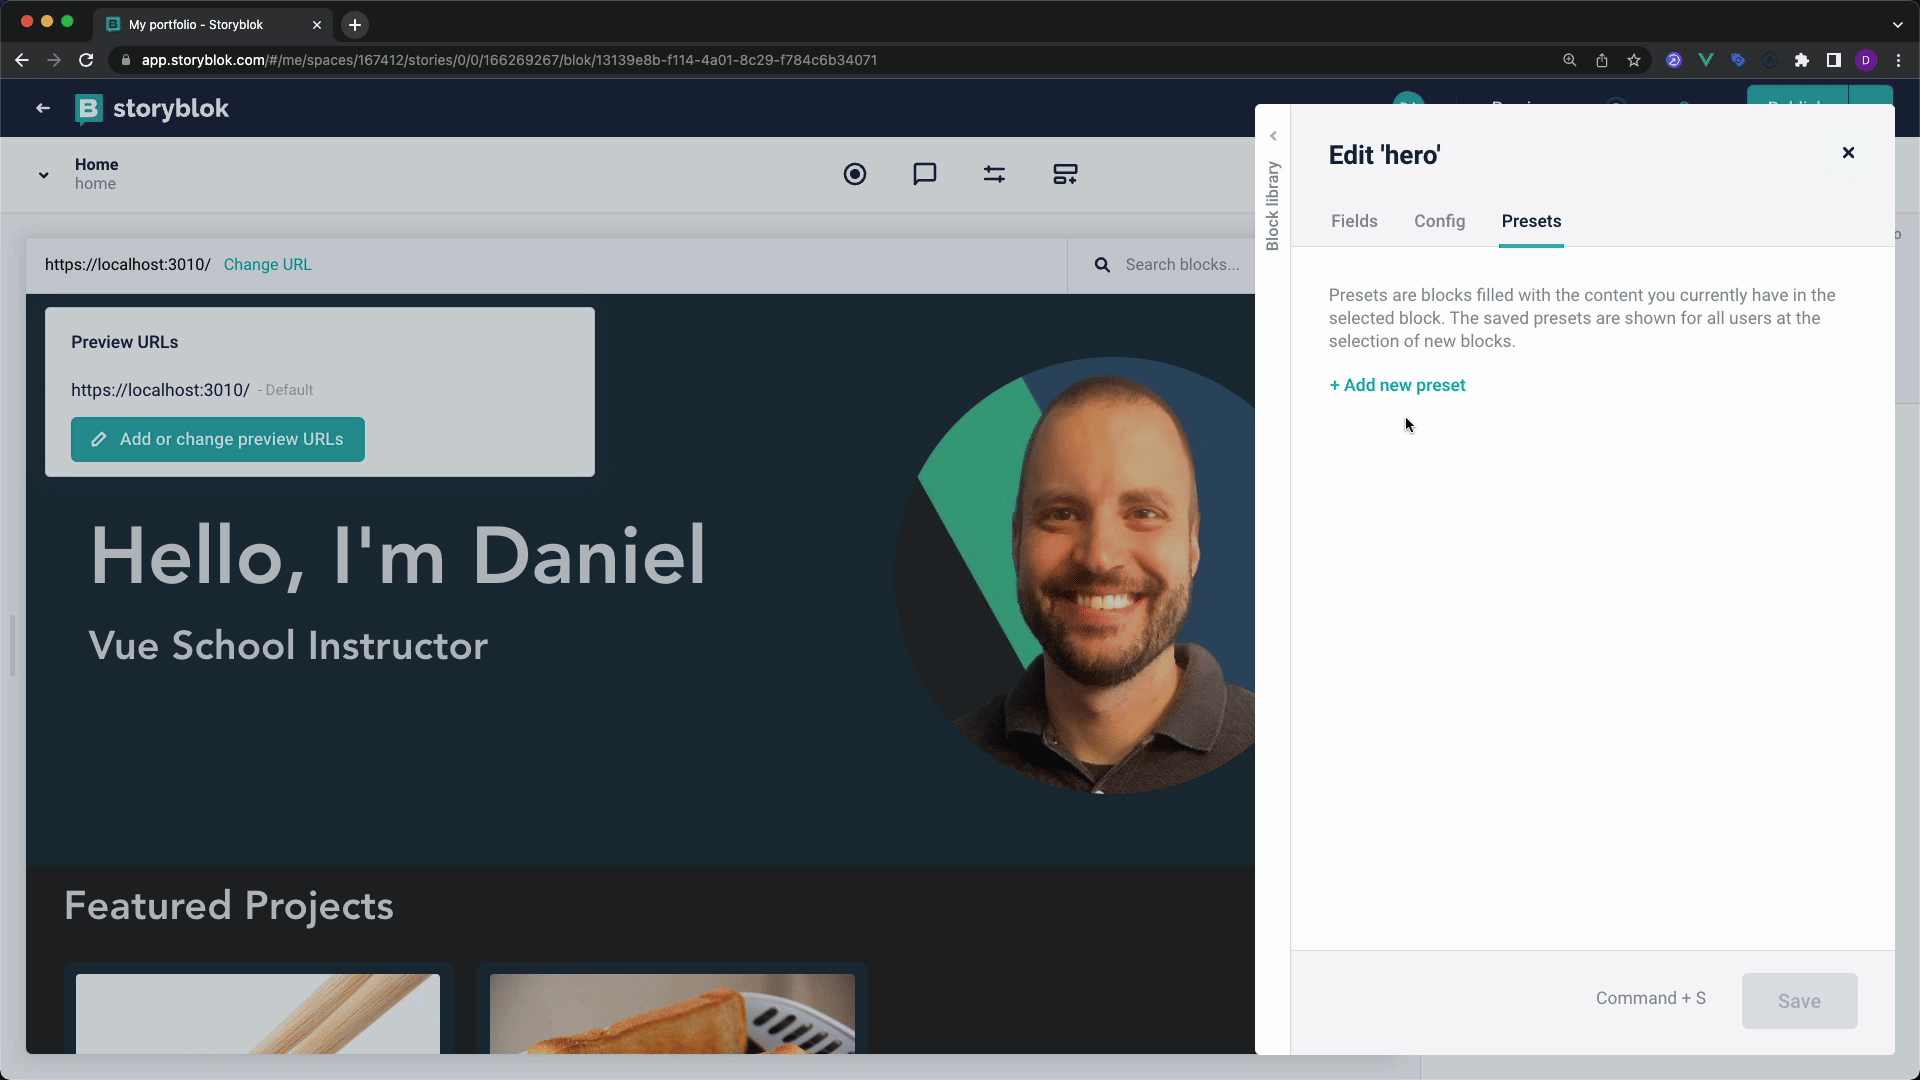
Task: Click the Storyblok logo
Action: click(152, 108)
